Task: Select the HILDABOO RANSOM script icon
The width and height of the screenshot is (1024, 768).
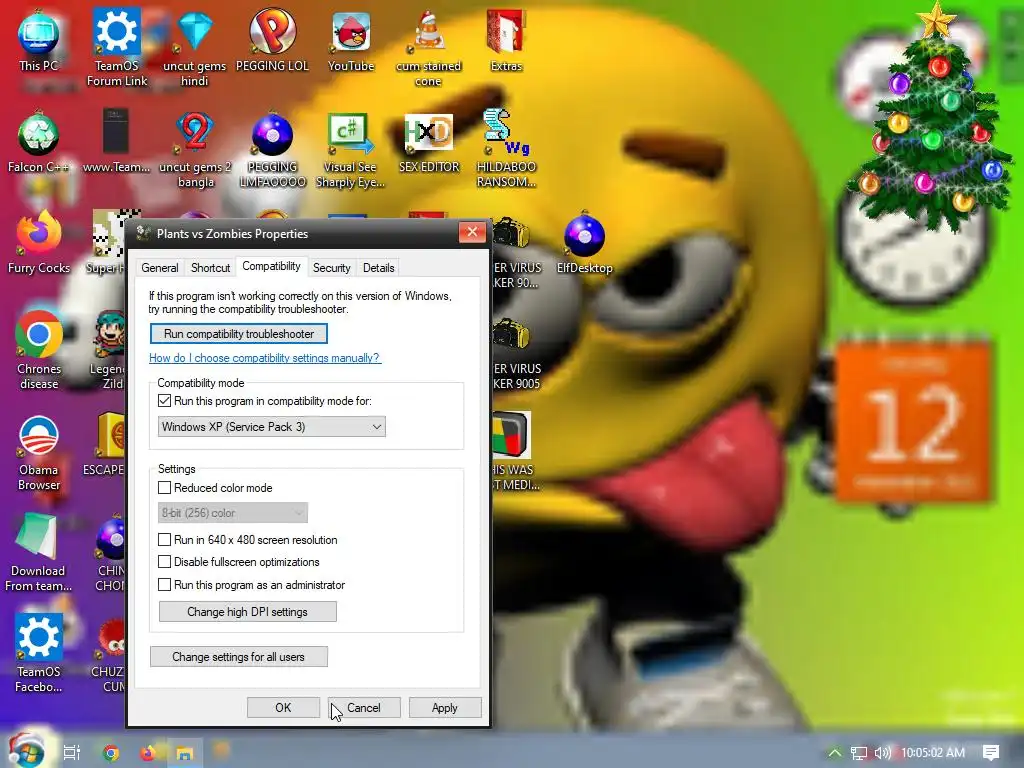Action: [x=506, y=148]
